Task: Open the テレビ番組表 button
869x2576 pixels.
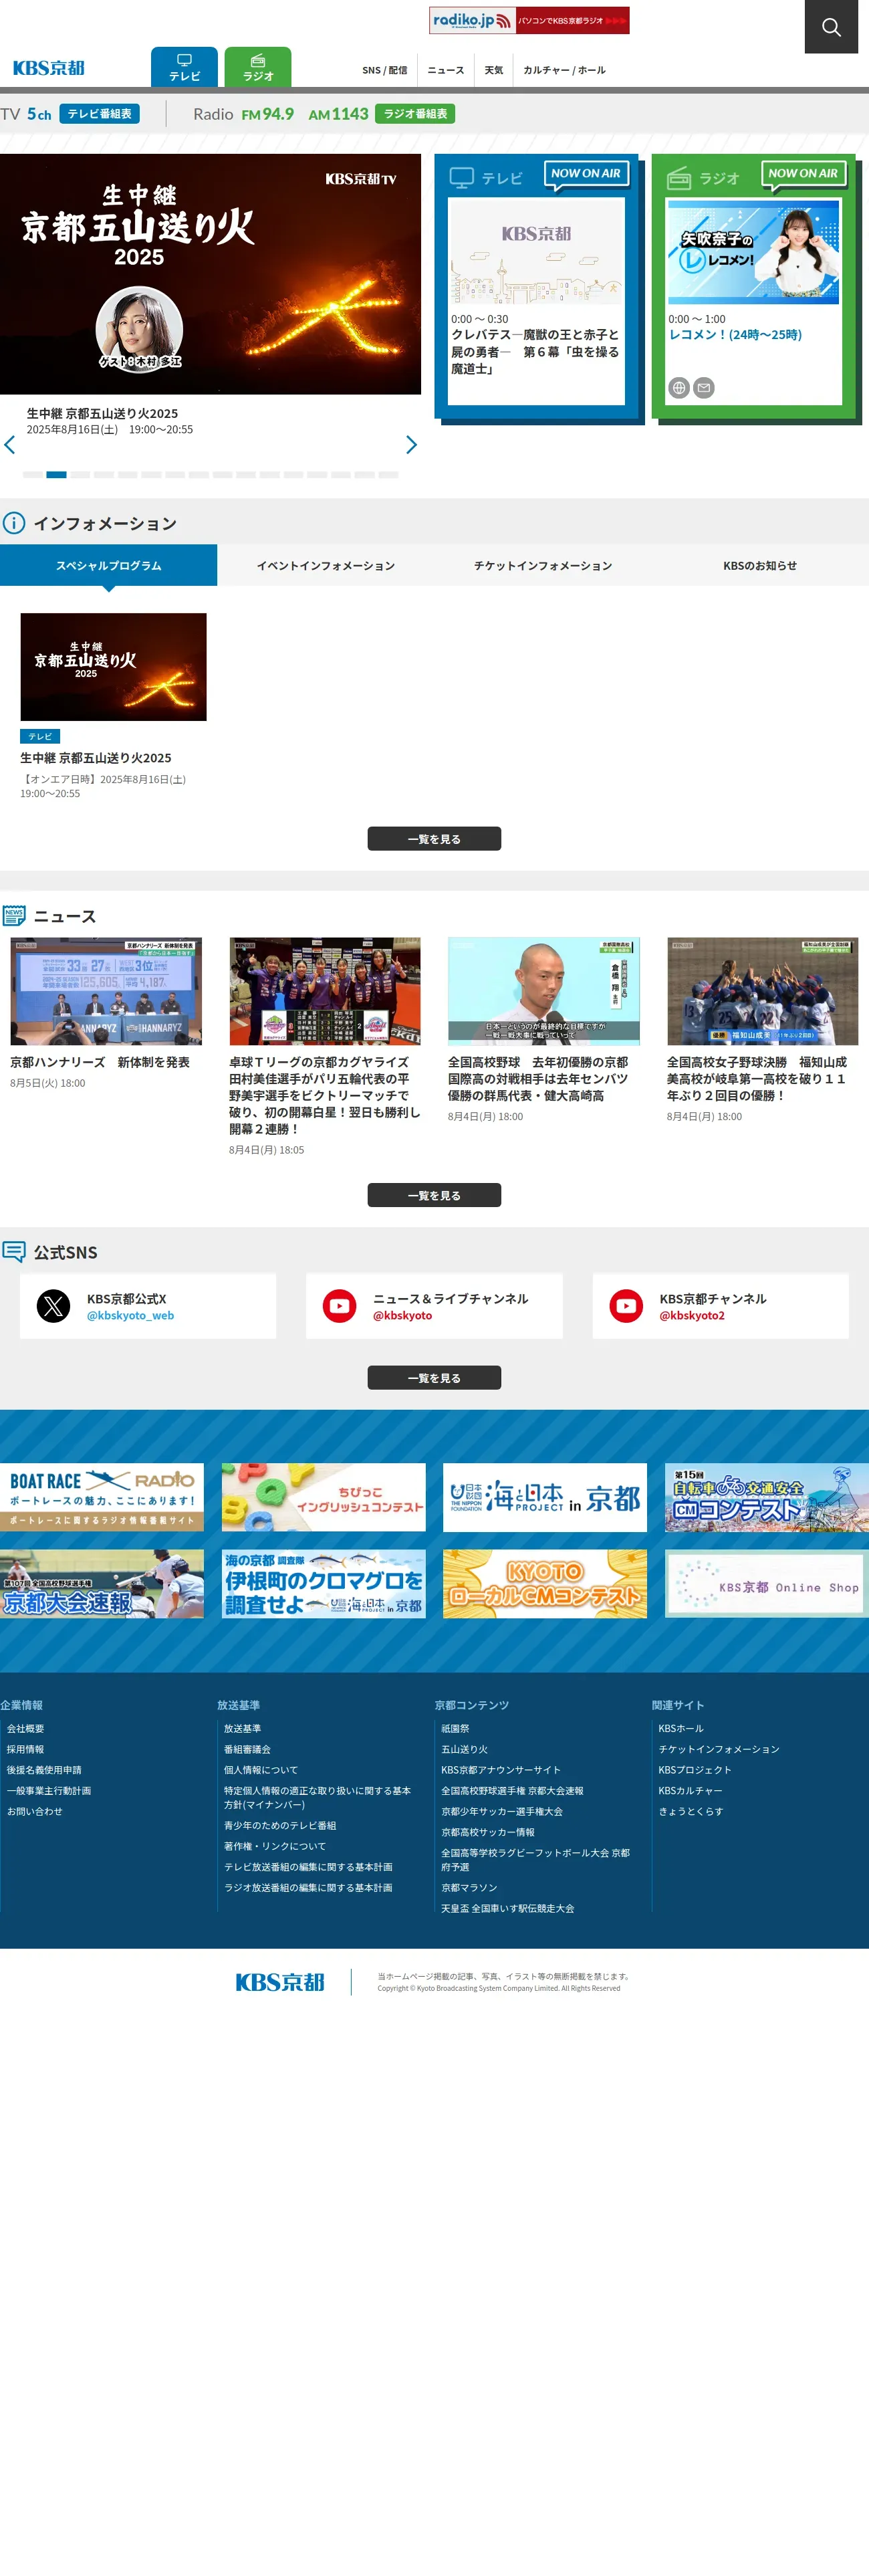Action: 99,114
